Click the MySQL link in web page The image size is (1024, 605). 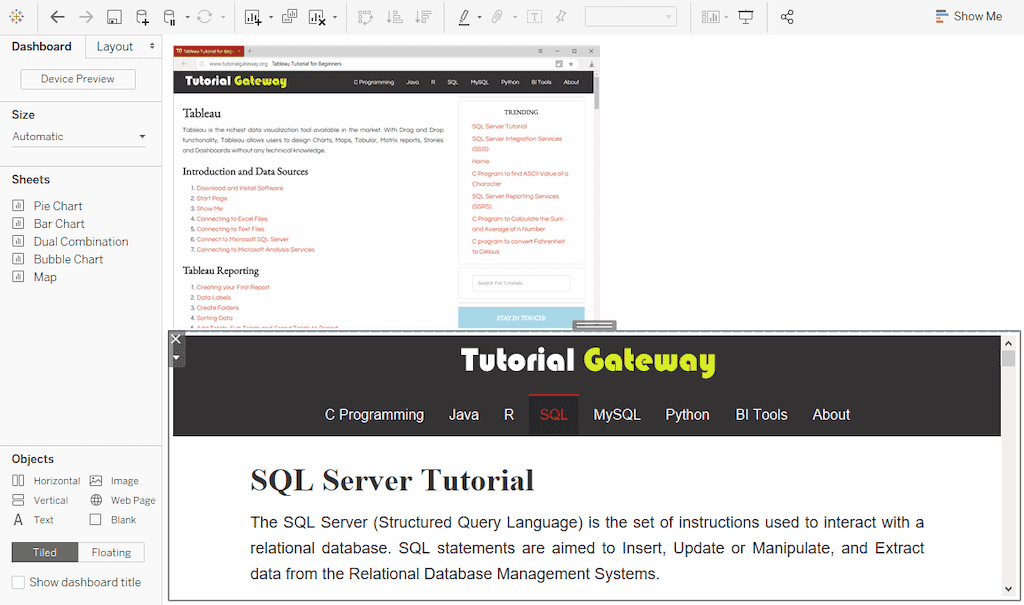[616, 415]
